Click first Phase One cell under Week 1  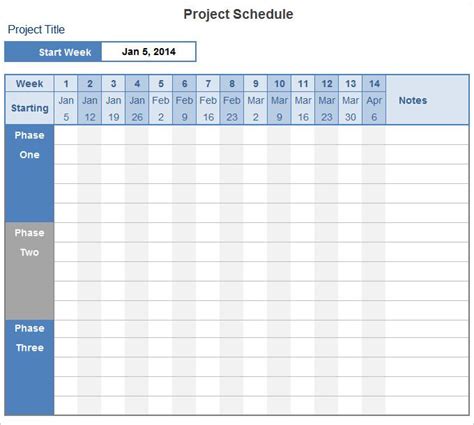coord(66,135)
